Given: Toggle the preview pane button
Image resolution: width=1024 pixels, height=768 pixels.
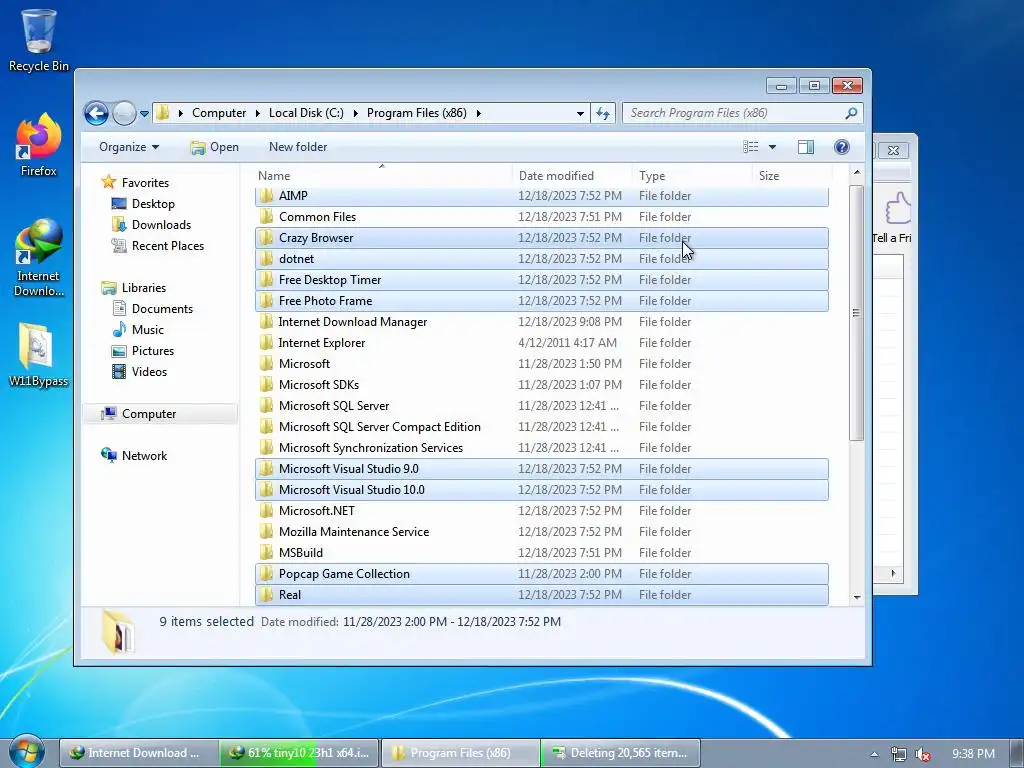Looking at the screenshot, I should (x=806, y=147).
